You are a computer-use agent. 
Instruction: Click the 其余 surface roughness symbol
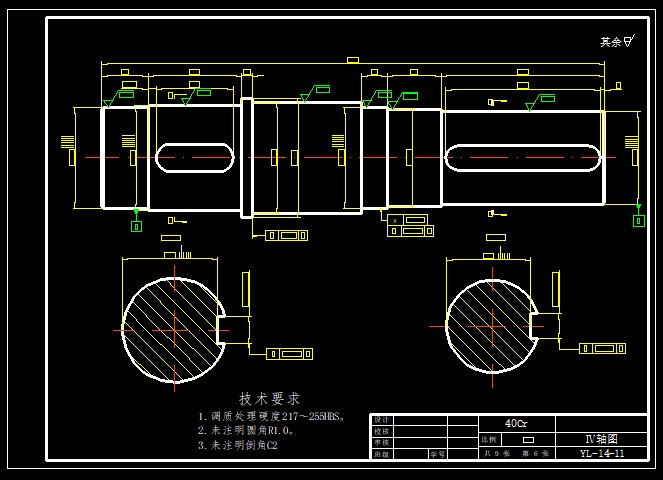pyautogui.click(x=618, y=41)
